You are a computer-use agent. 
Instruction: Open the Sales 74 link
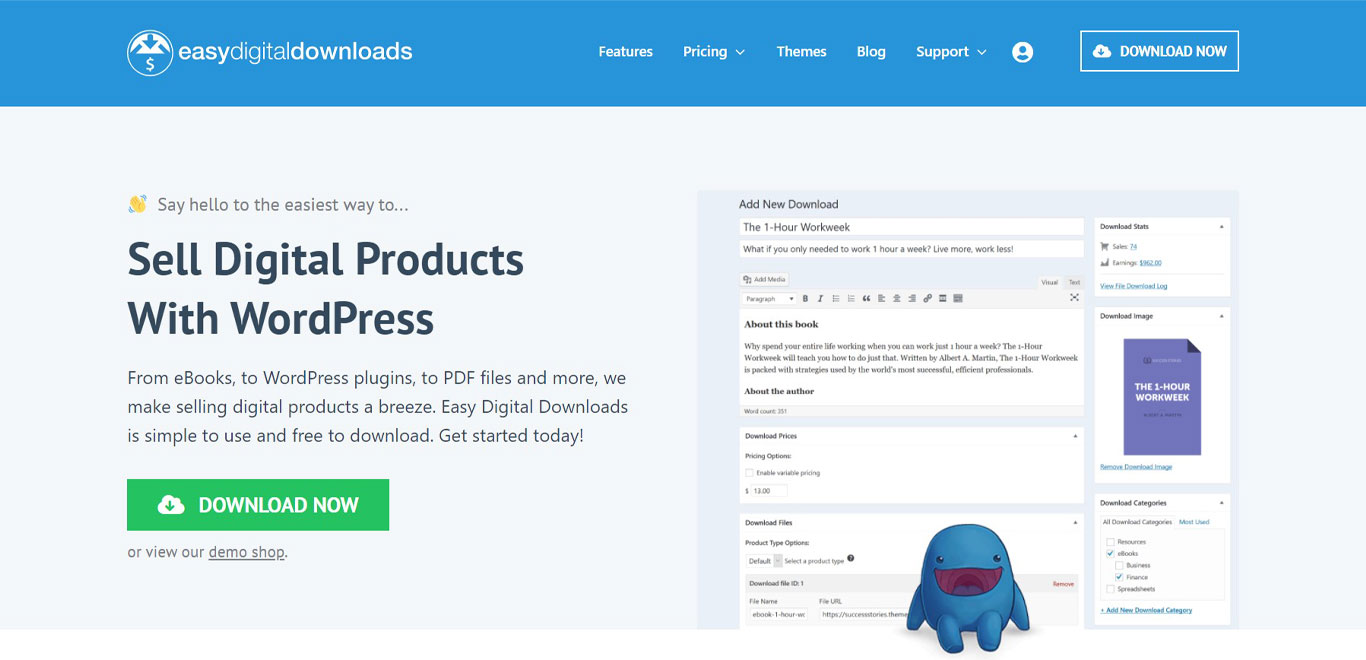pyautogui.click(x=1133, y=246)
